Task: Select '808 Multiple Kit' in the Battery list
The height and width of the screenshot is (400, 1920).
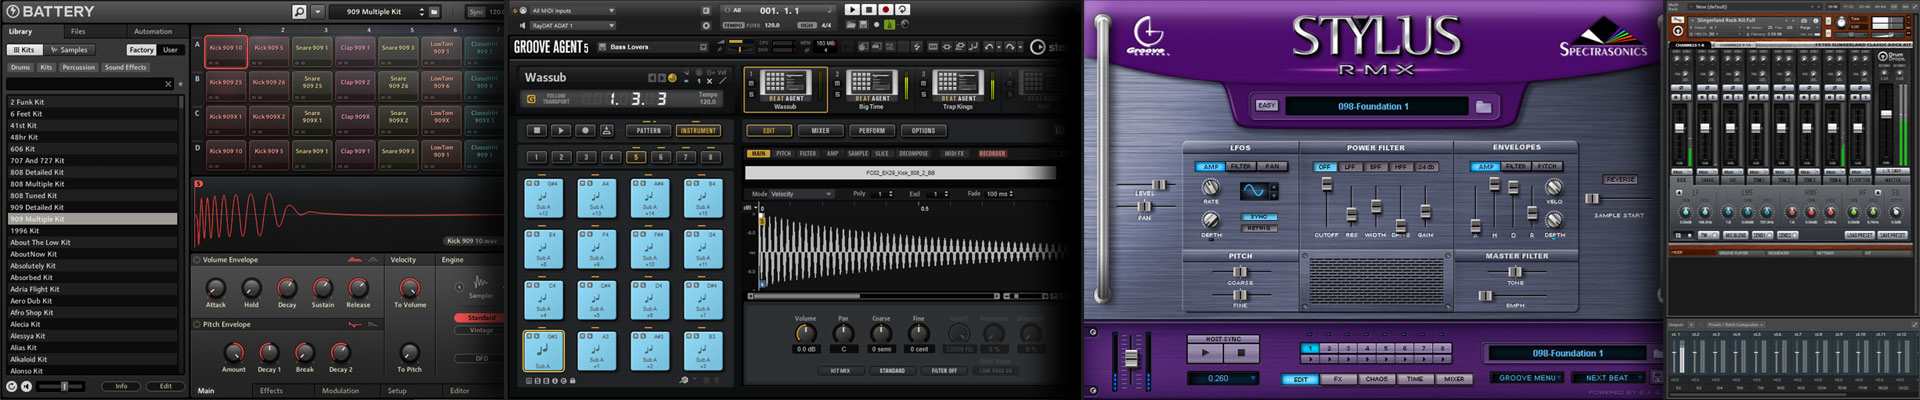Action: pyautogui.click(x=92, y=184)
